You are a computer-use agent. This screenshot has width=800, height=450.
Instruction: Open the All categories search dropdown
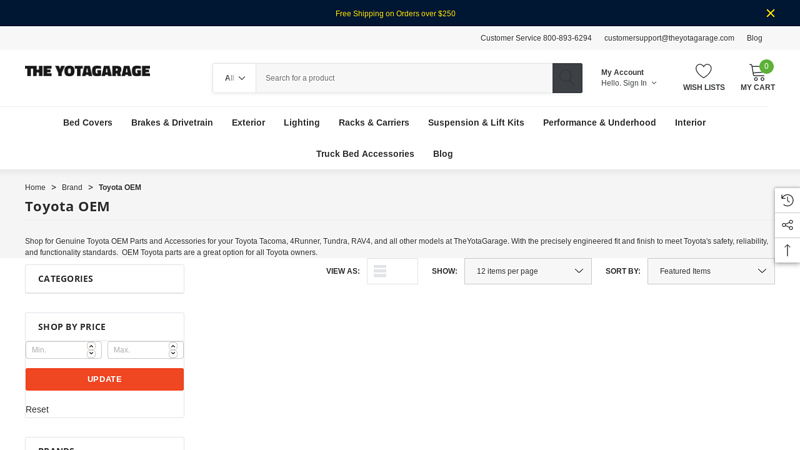click(x=234, y=78)
